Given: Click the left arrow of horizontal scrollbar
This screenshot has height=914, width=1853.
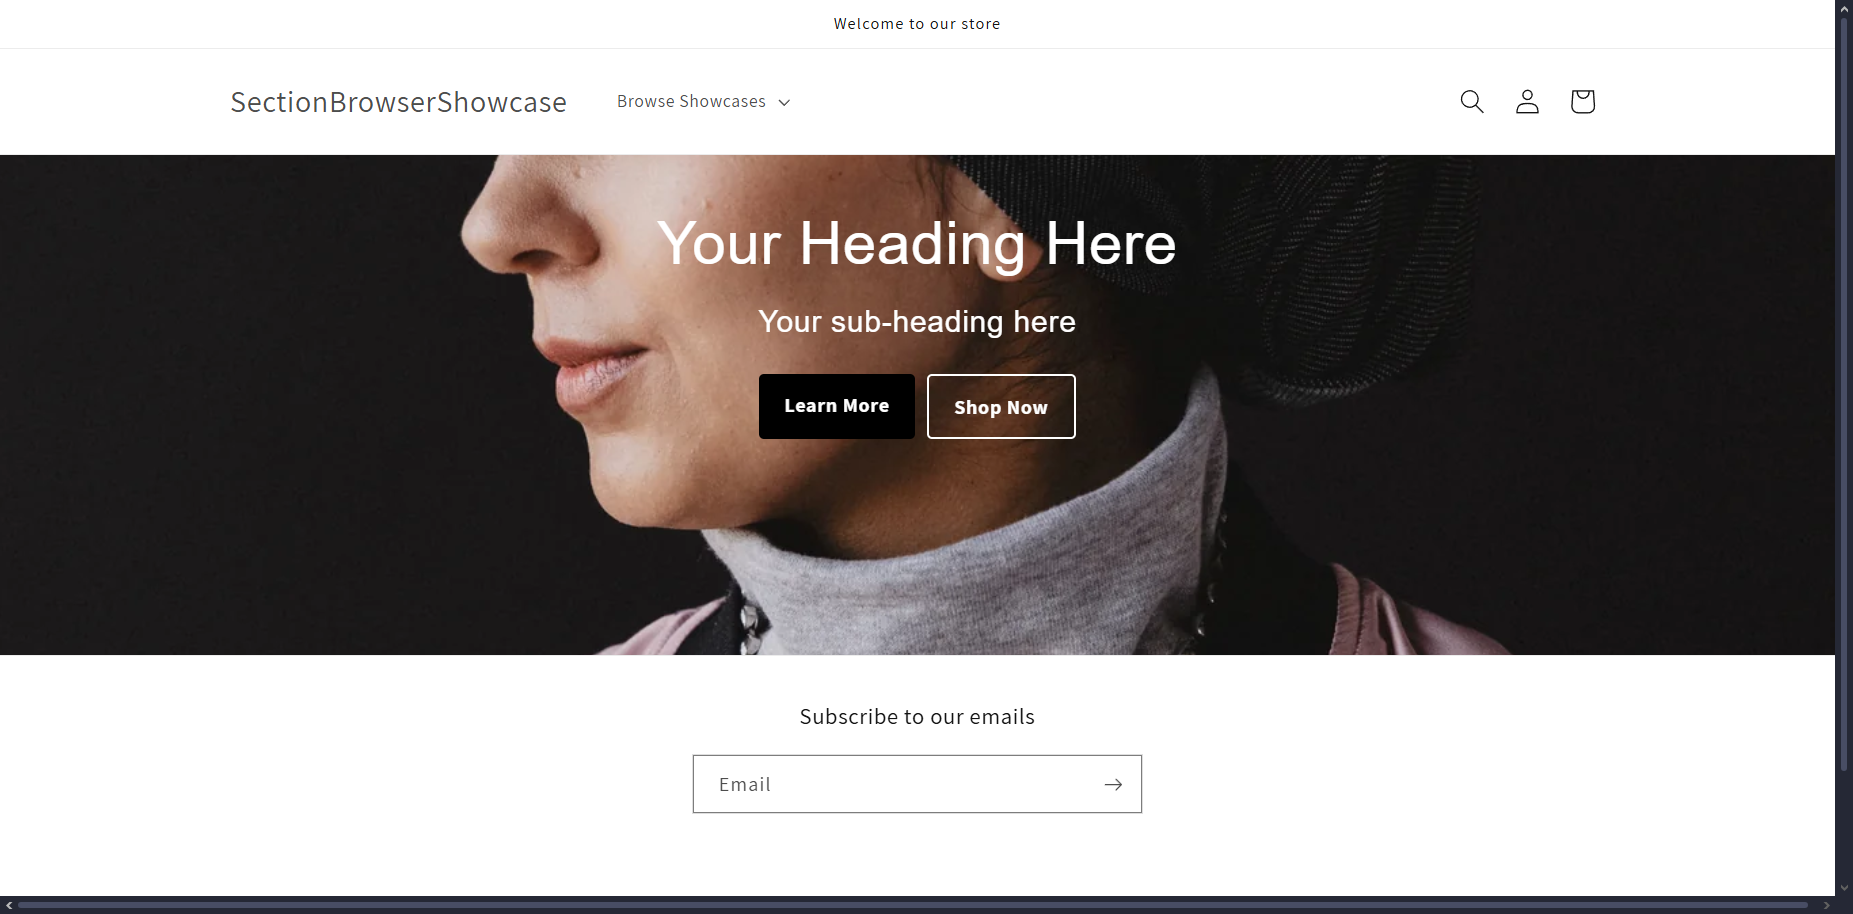Looking at the screenshot, I should (x=9, y=905).
